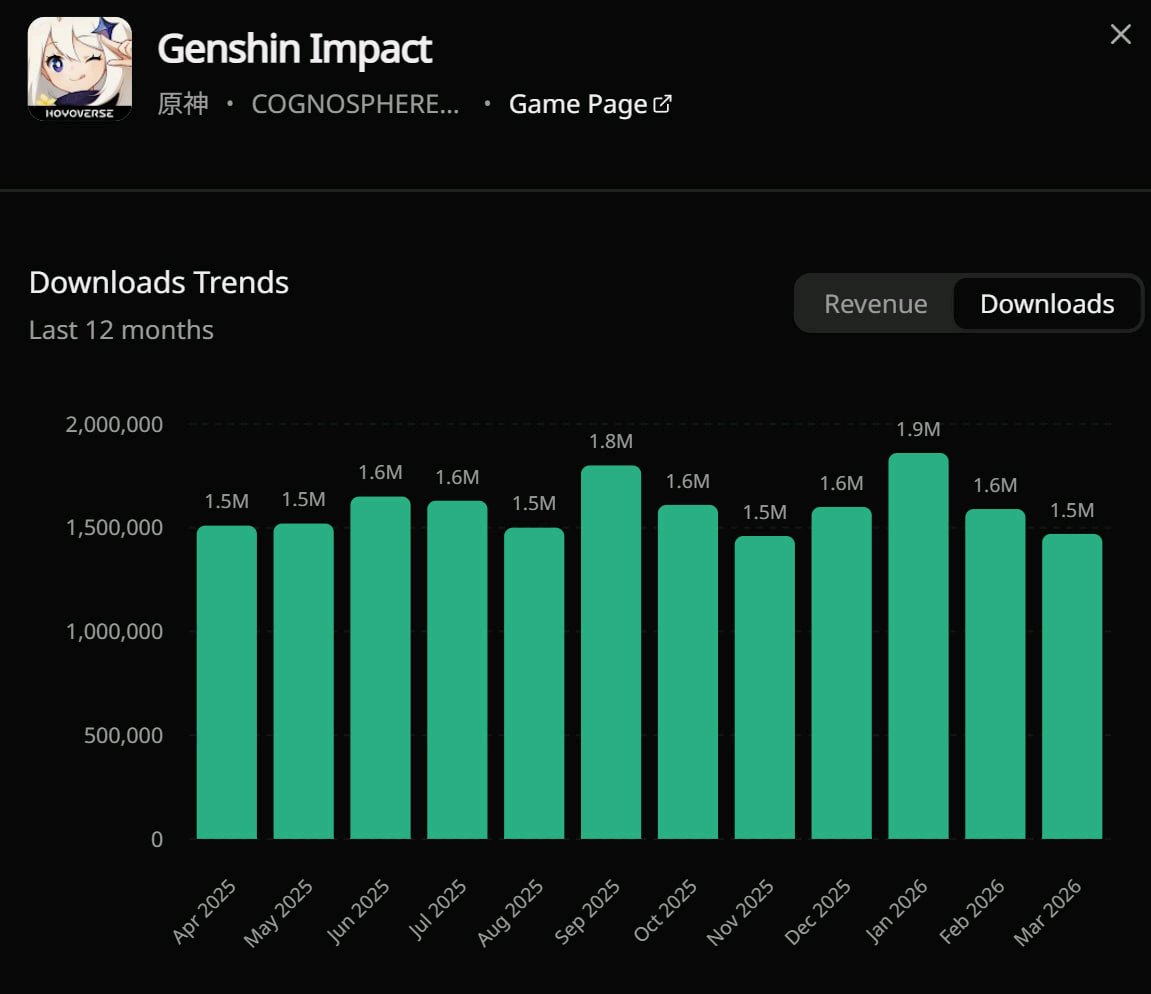Click the Jan 2026 bar showing 1.9M

tap(918, 646)
